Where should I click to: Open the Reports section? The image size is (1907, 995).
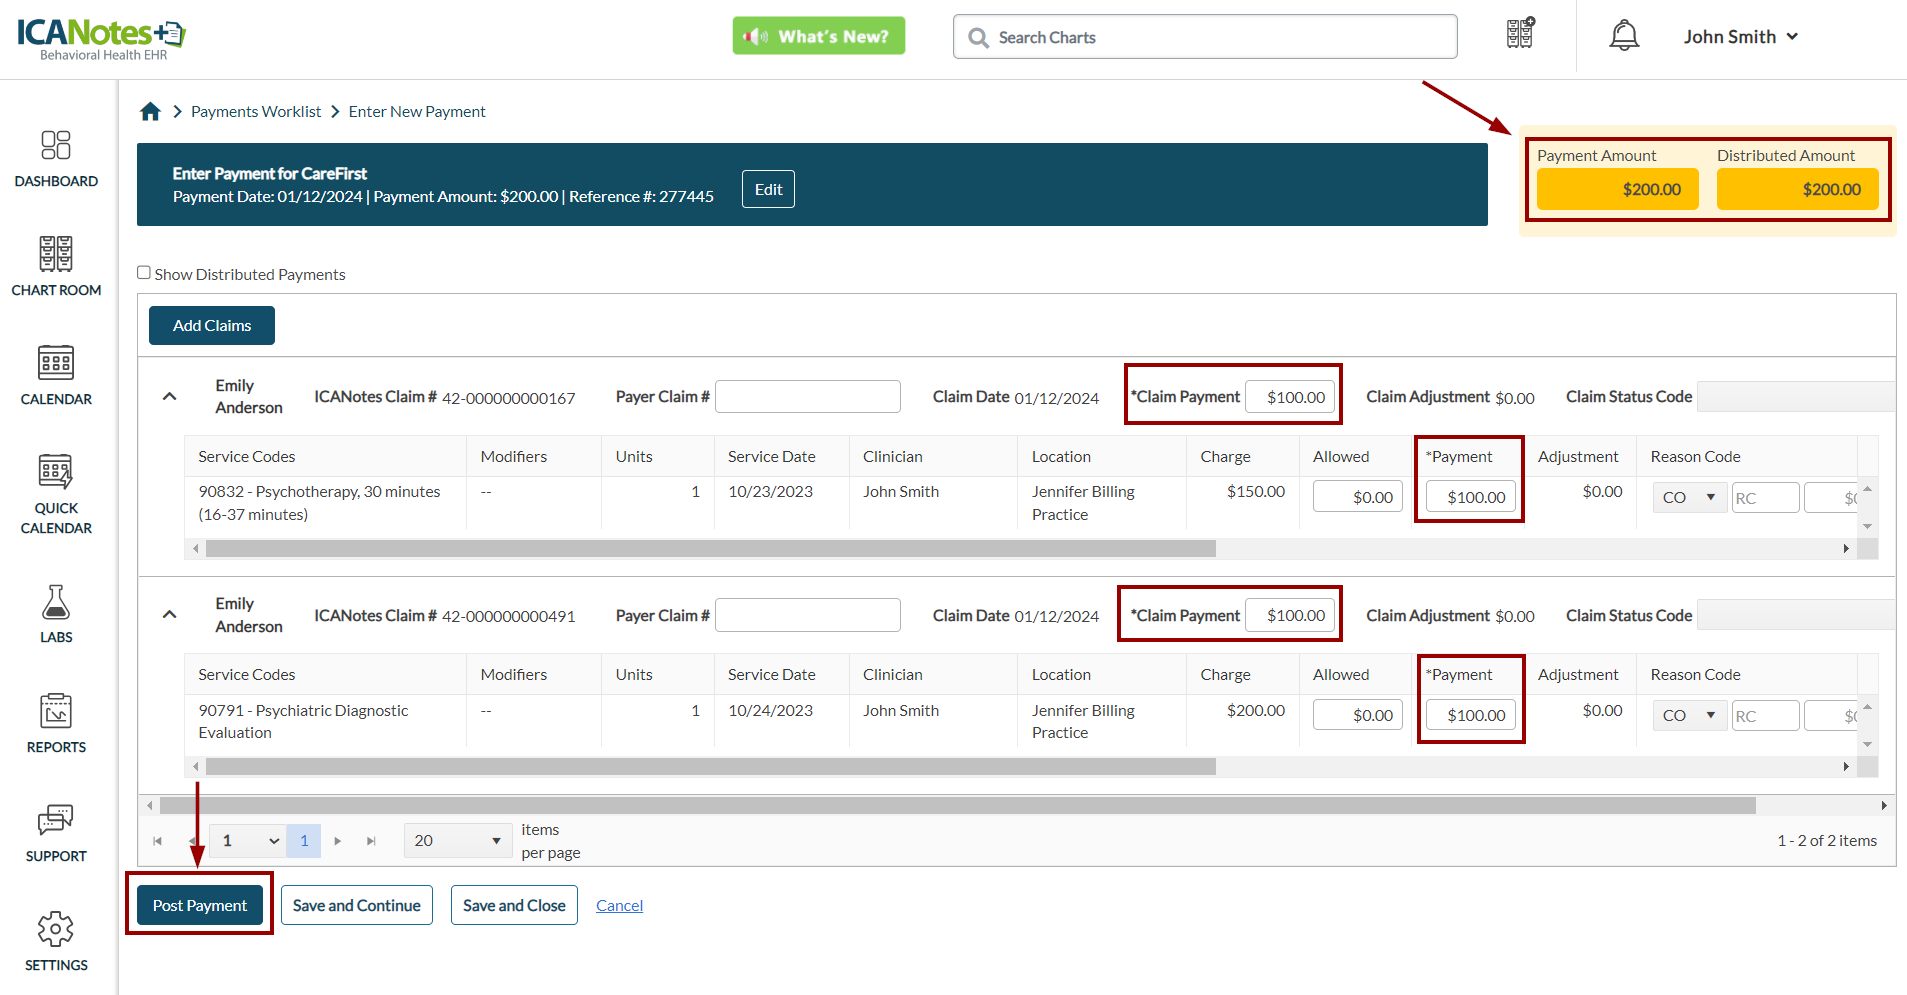(56, 722)
